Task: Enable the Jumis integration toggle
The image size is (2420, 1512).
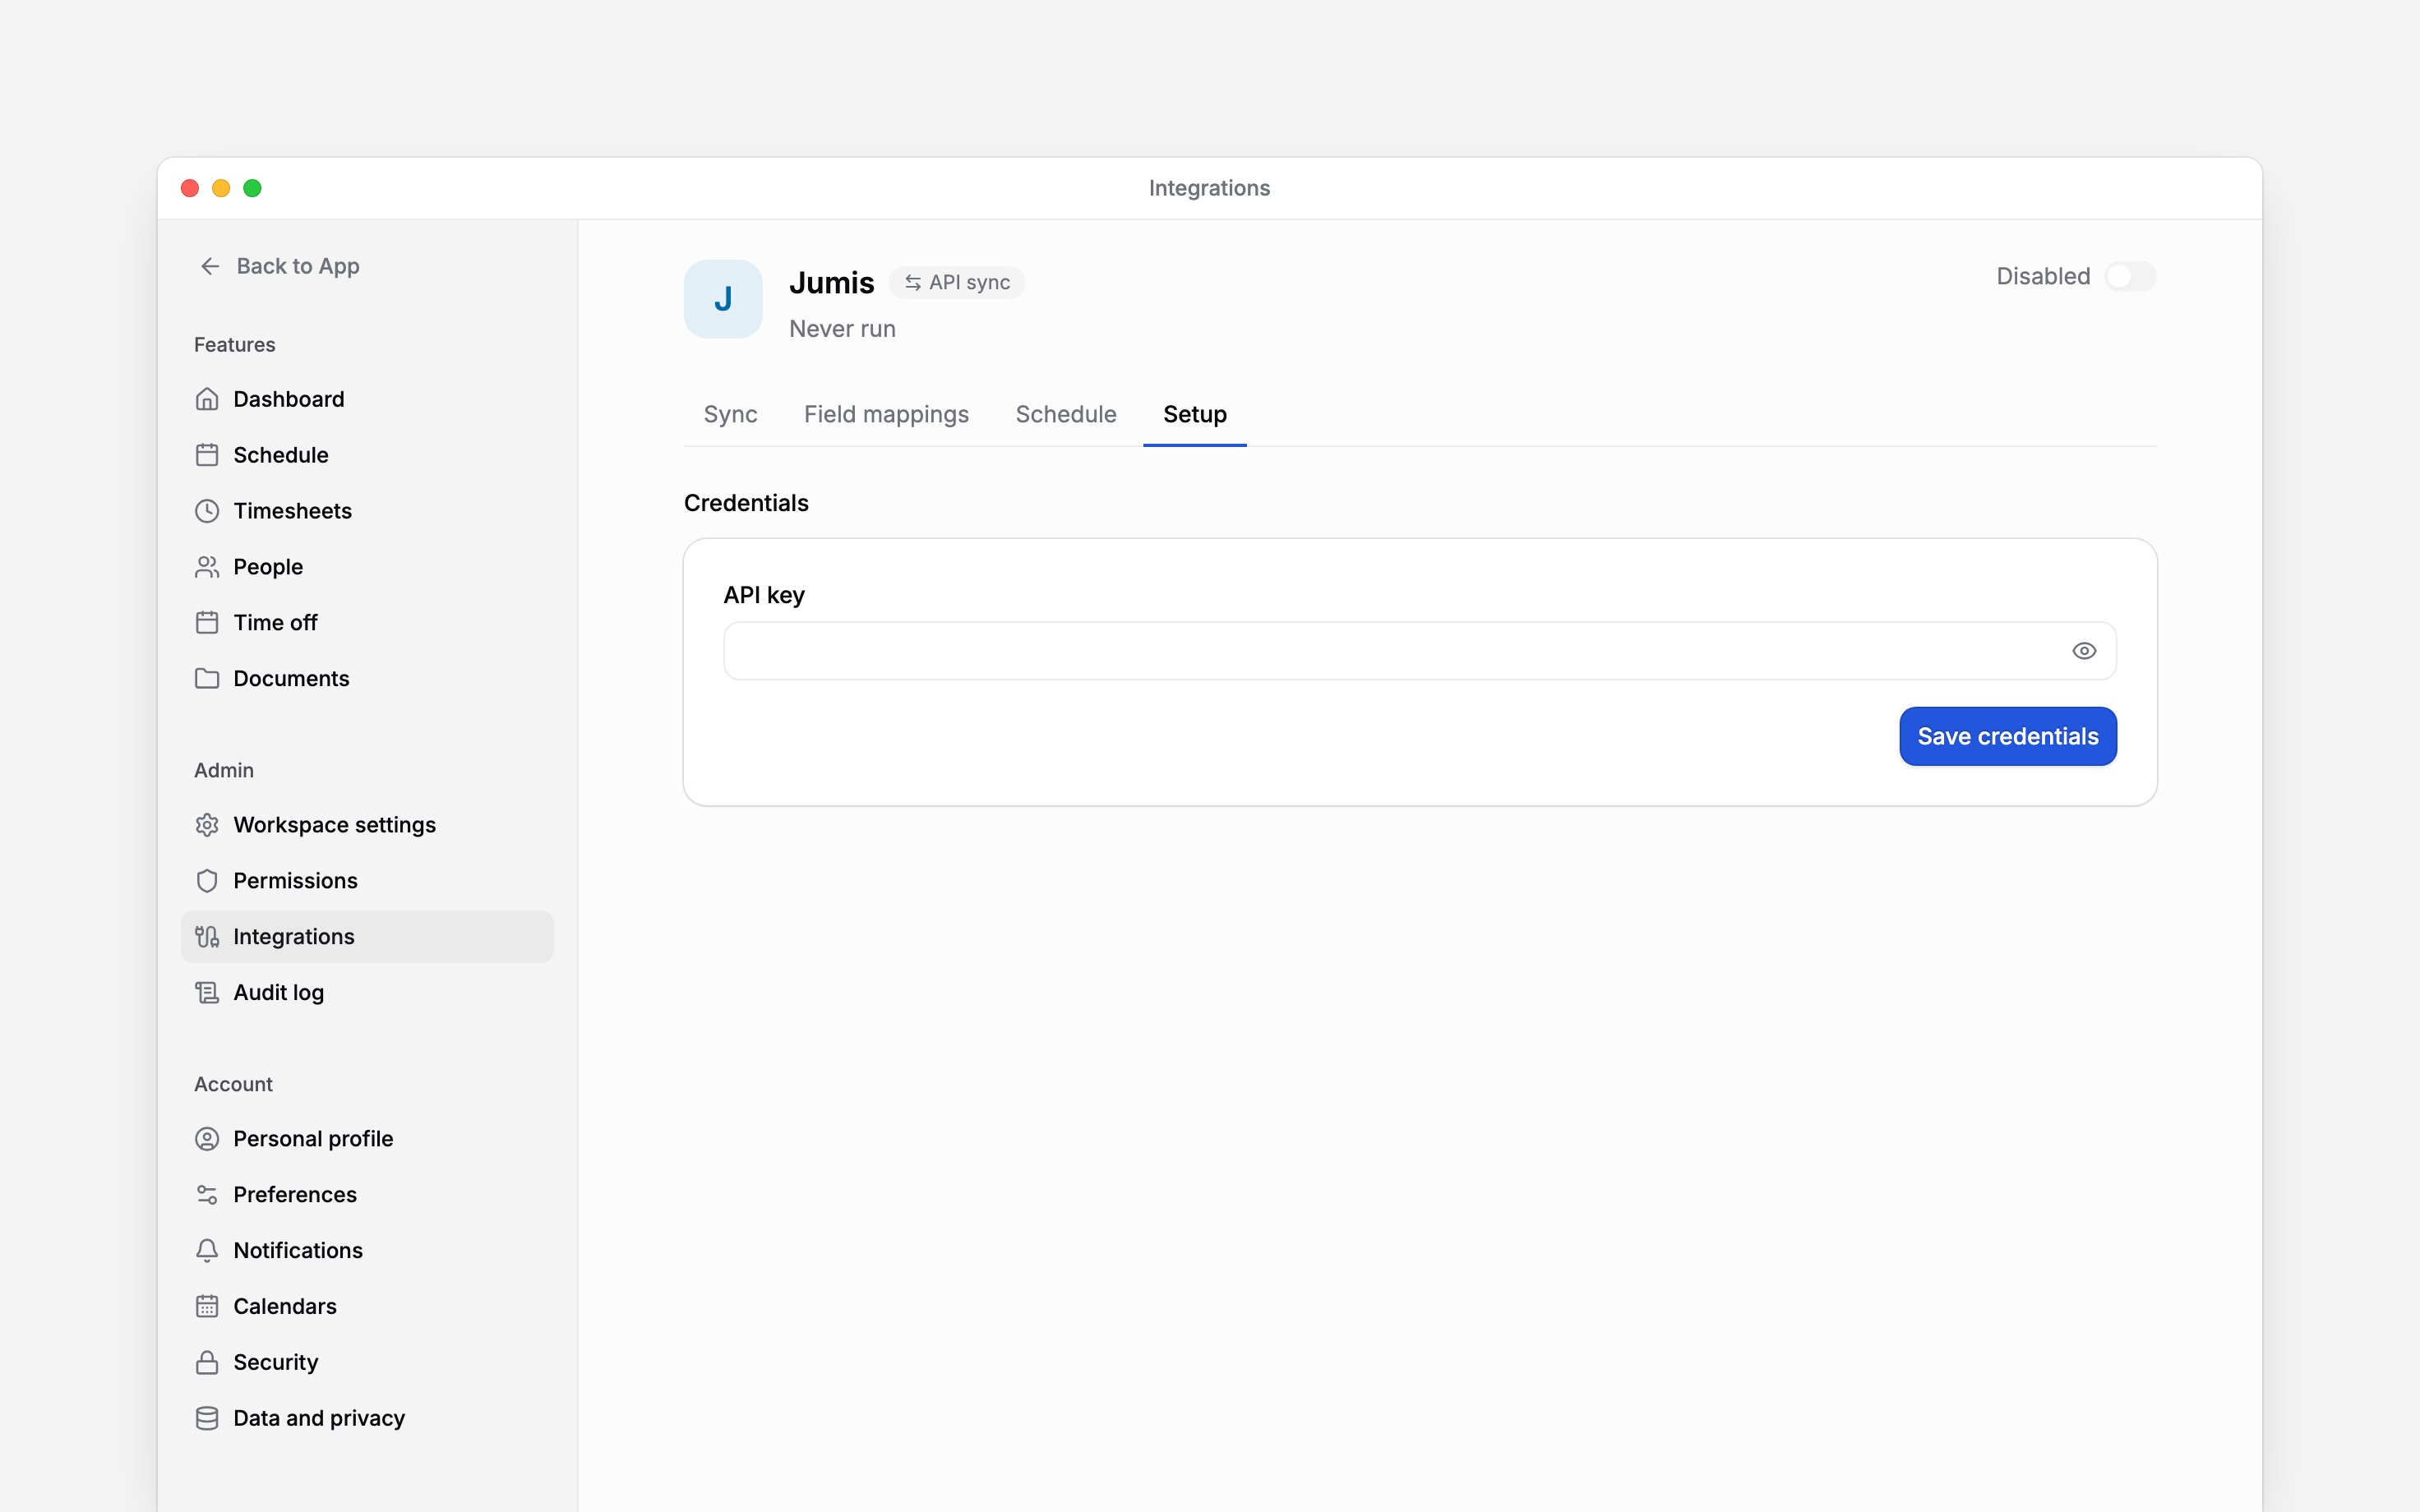Action: pos(2130,276)
